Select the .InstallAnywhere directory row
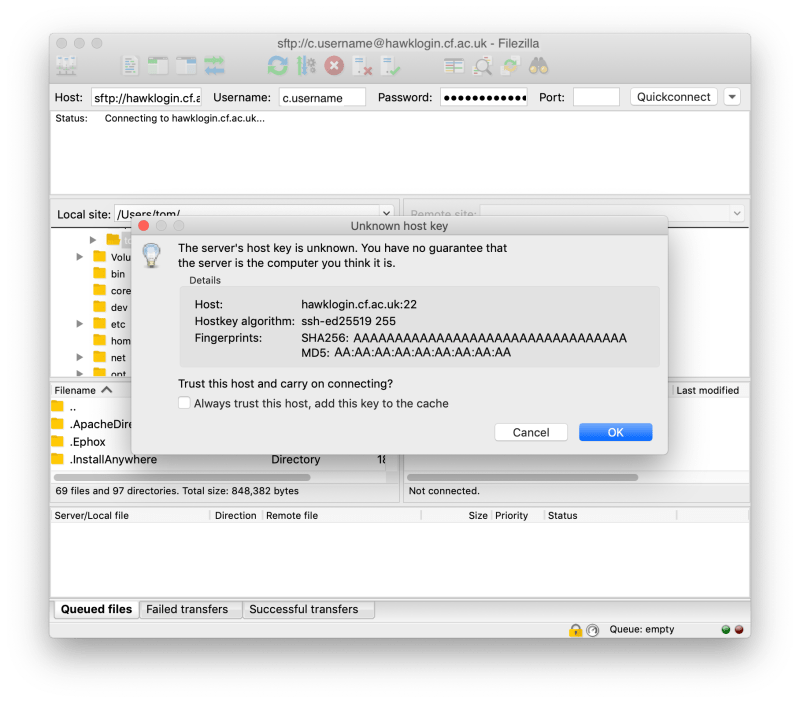Image resolution: width=800 pixels, height=703 pixels. click(219, 459)
